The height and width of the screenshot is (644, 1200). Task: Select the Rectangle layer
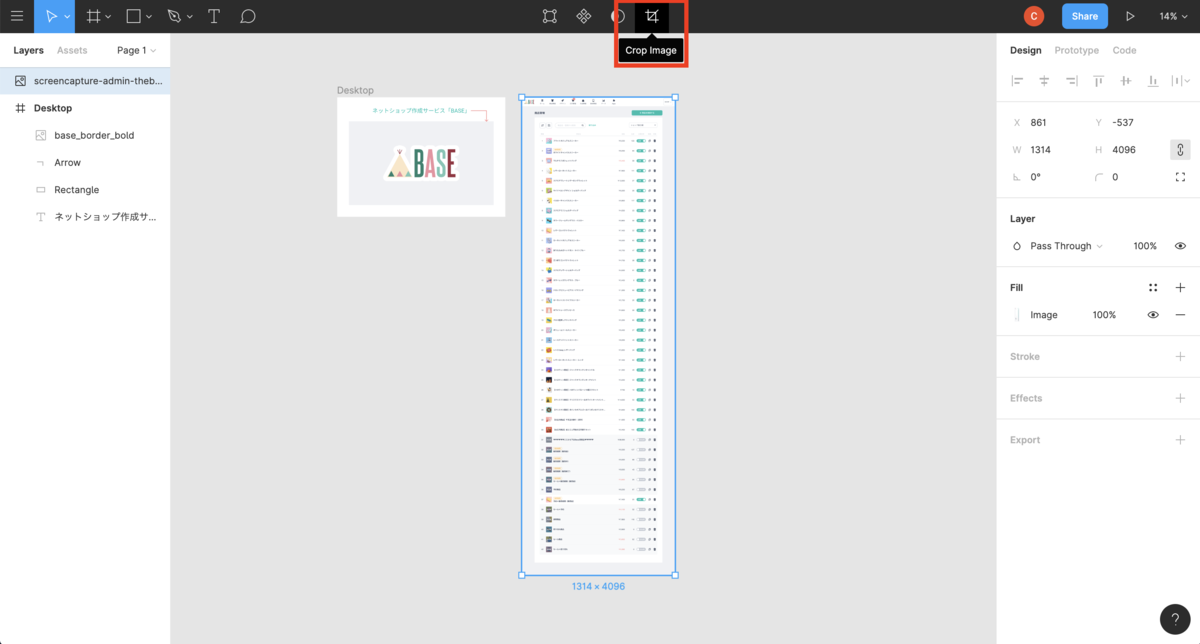85,190
